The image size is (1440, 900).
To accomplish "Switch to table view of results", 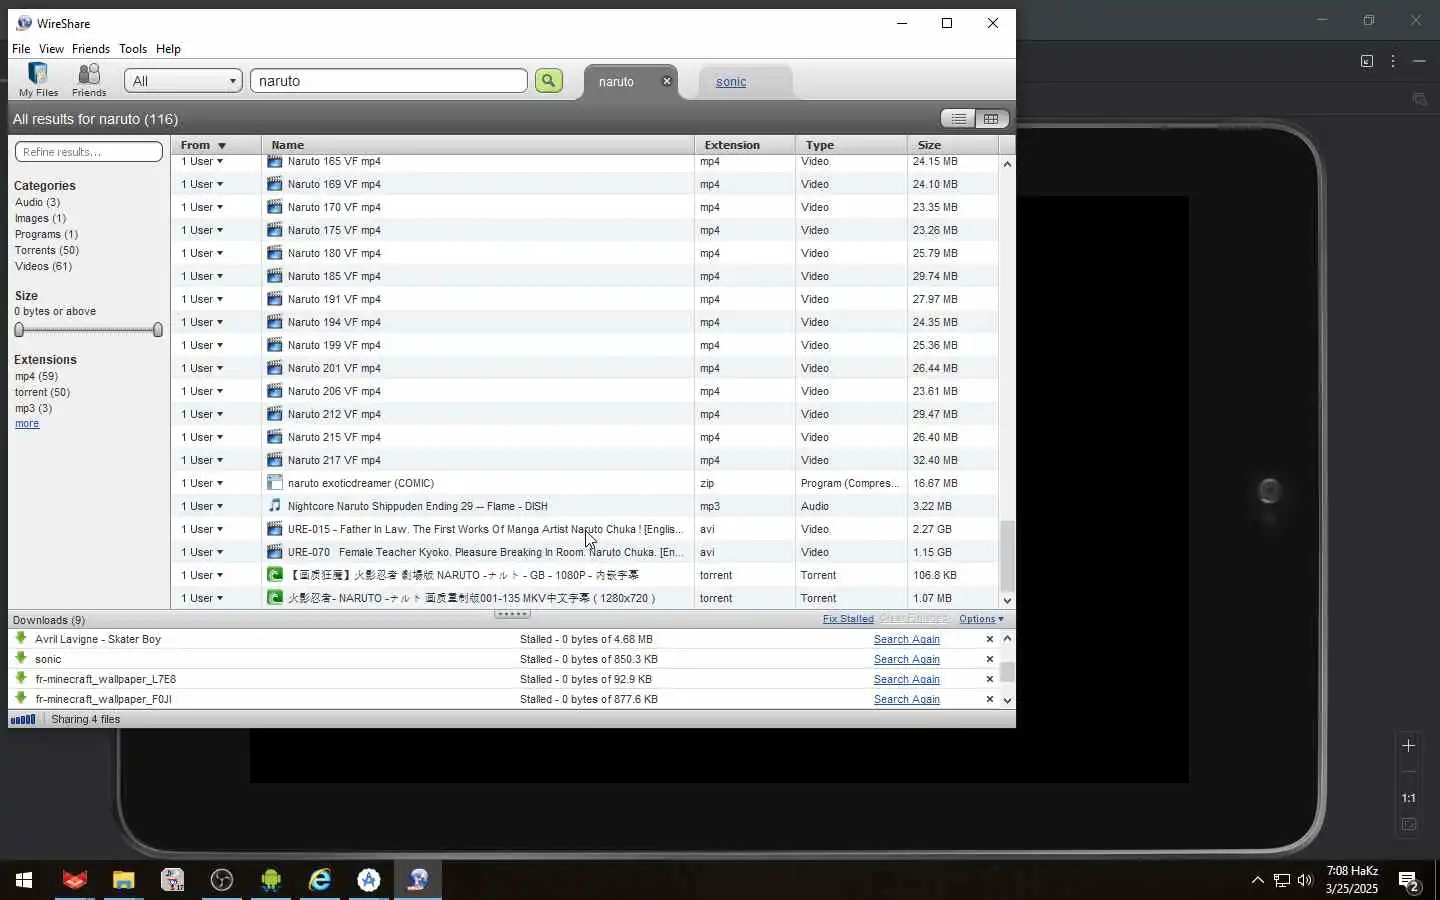I will [991, 119].
